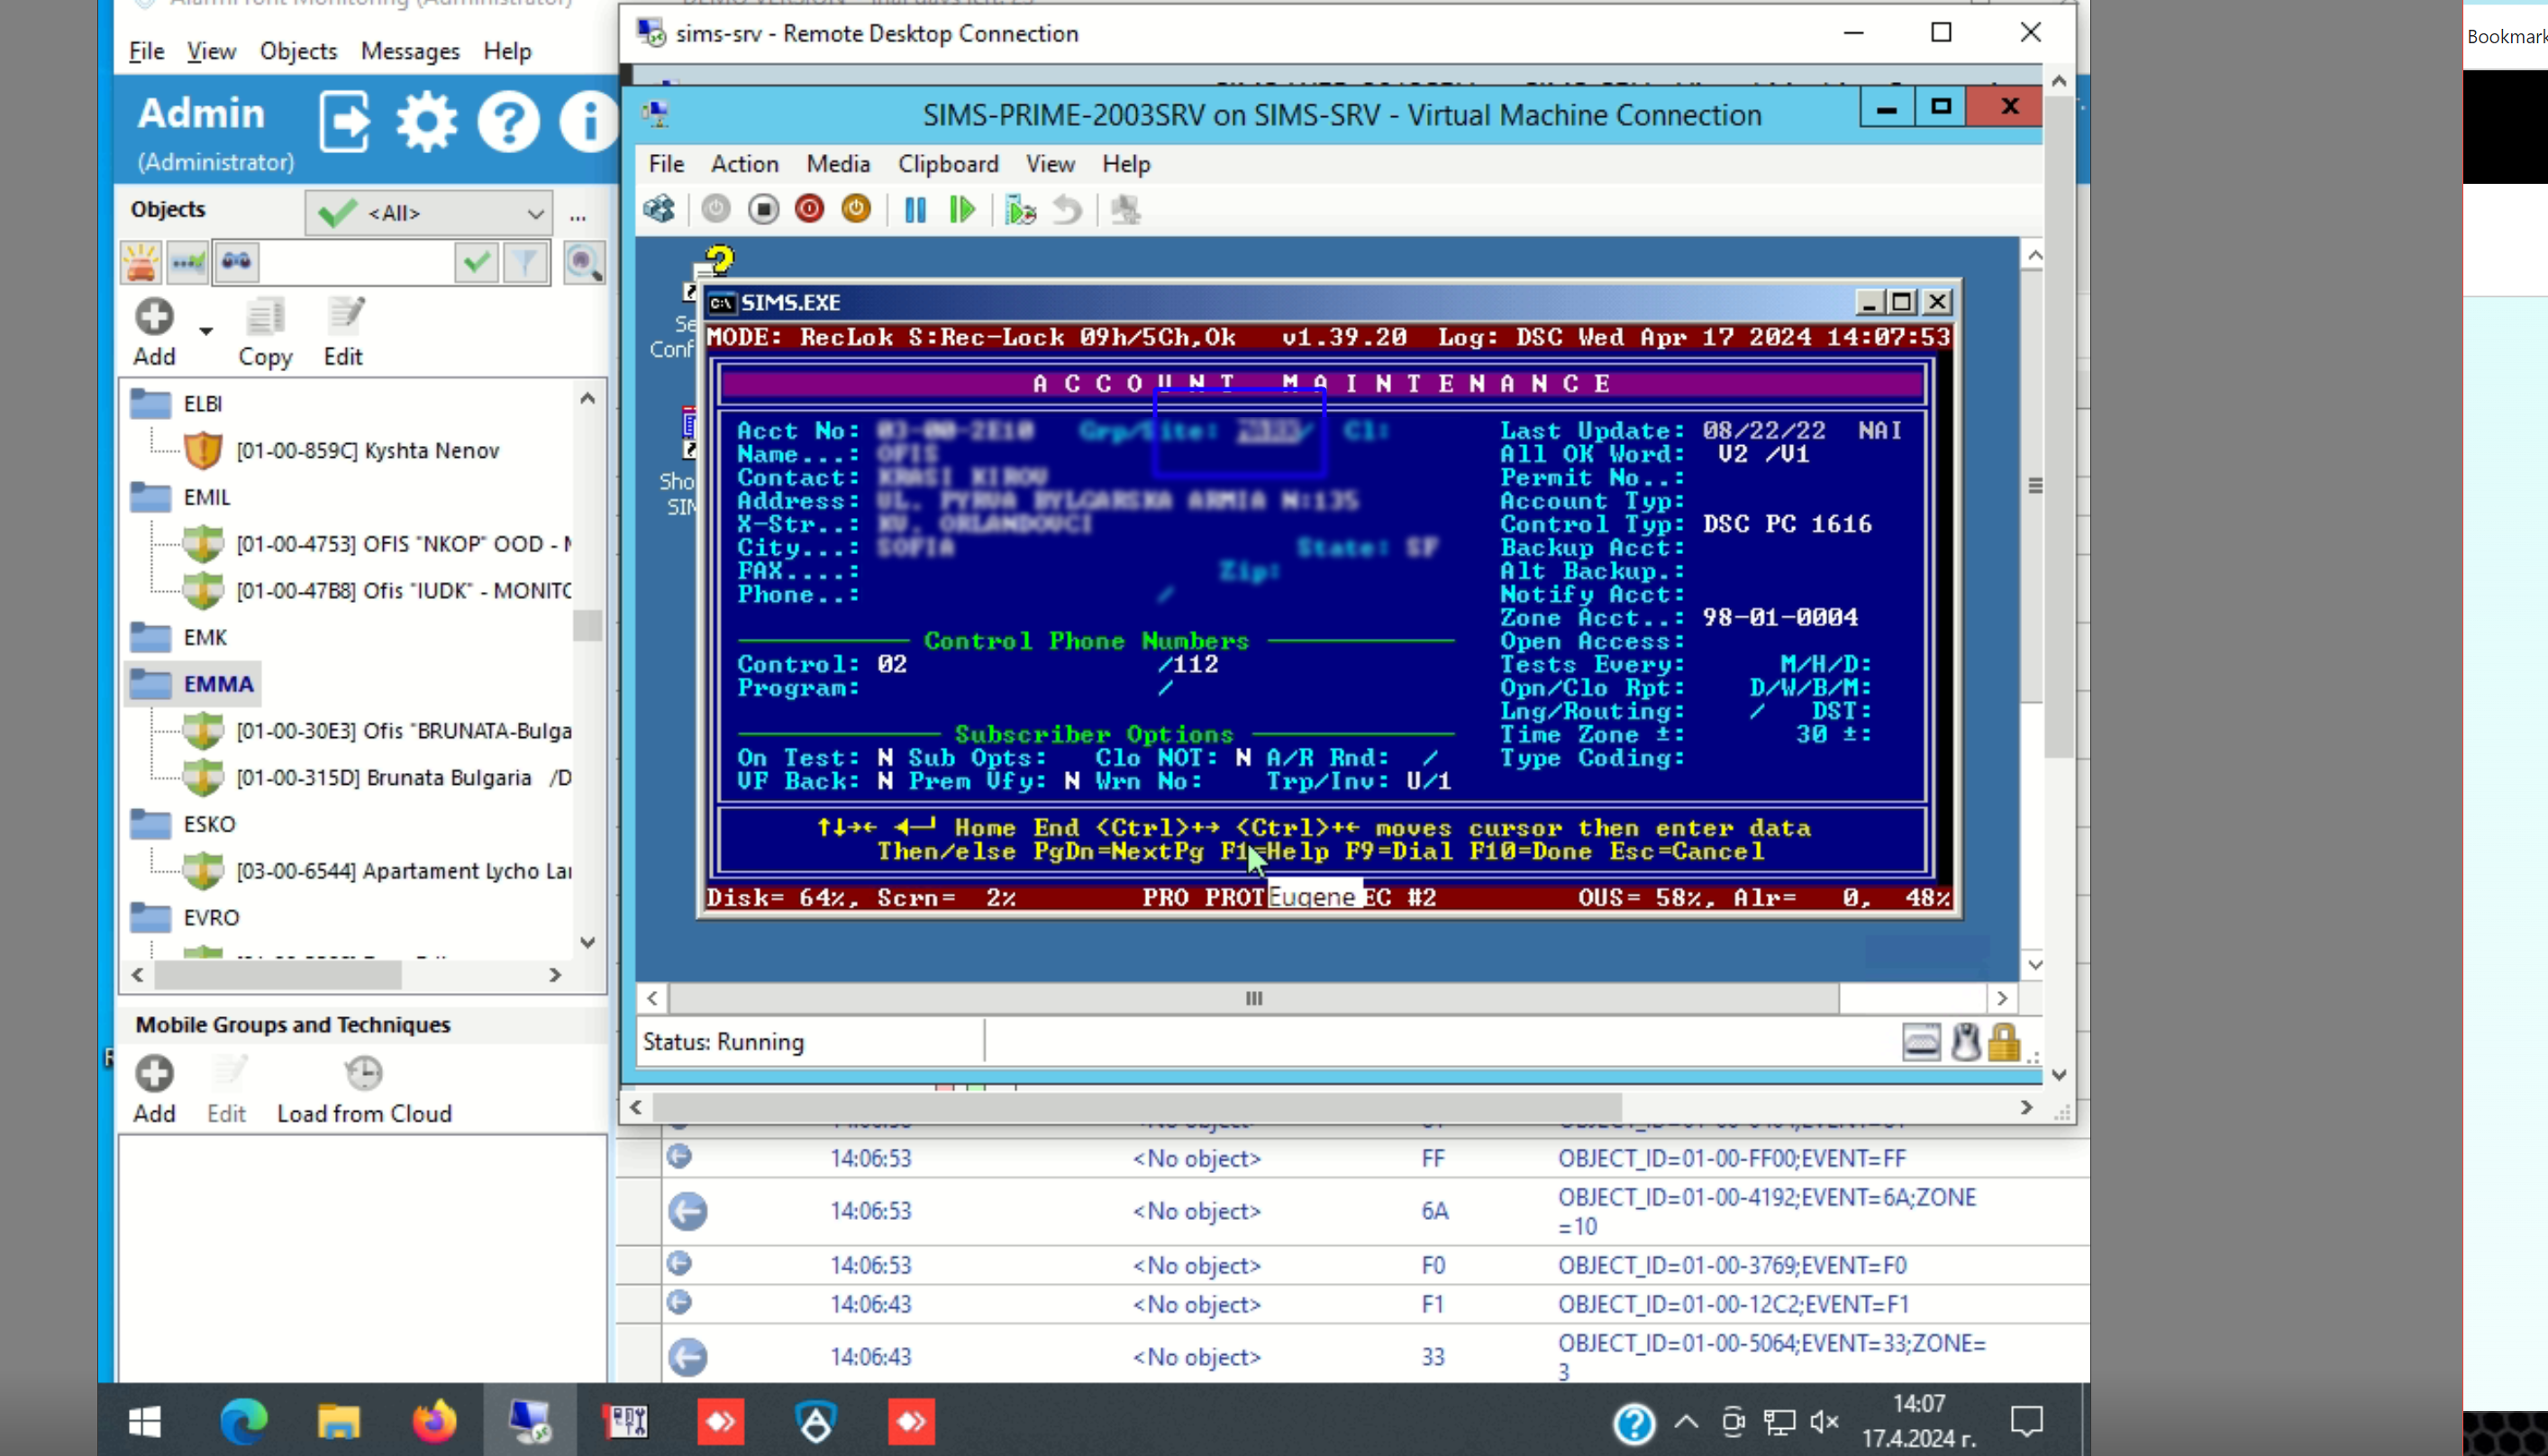Pause the virtual machine
Viewport: 2548px width, 1456px height.
915,210
